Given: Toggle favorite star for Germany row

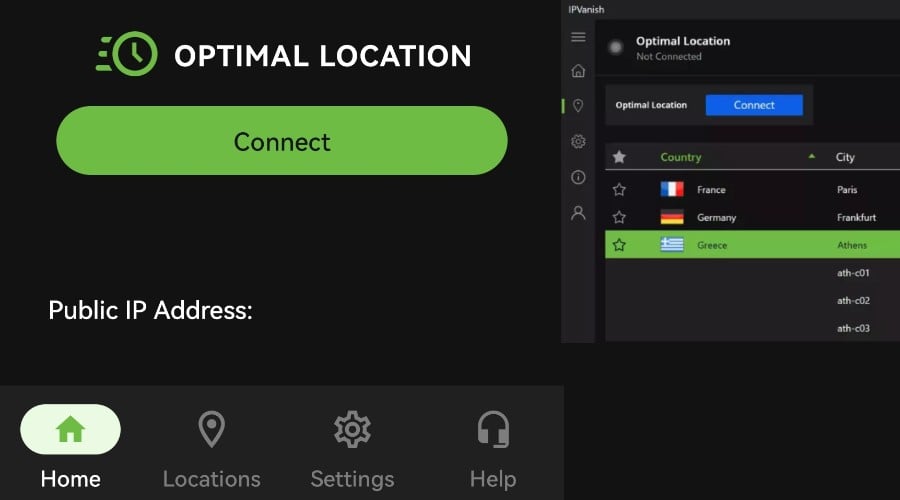Looking at the screenshot, I should click(619, 217).
